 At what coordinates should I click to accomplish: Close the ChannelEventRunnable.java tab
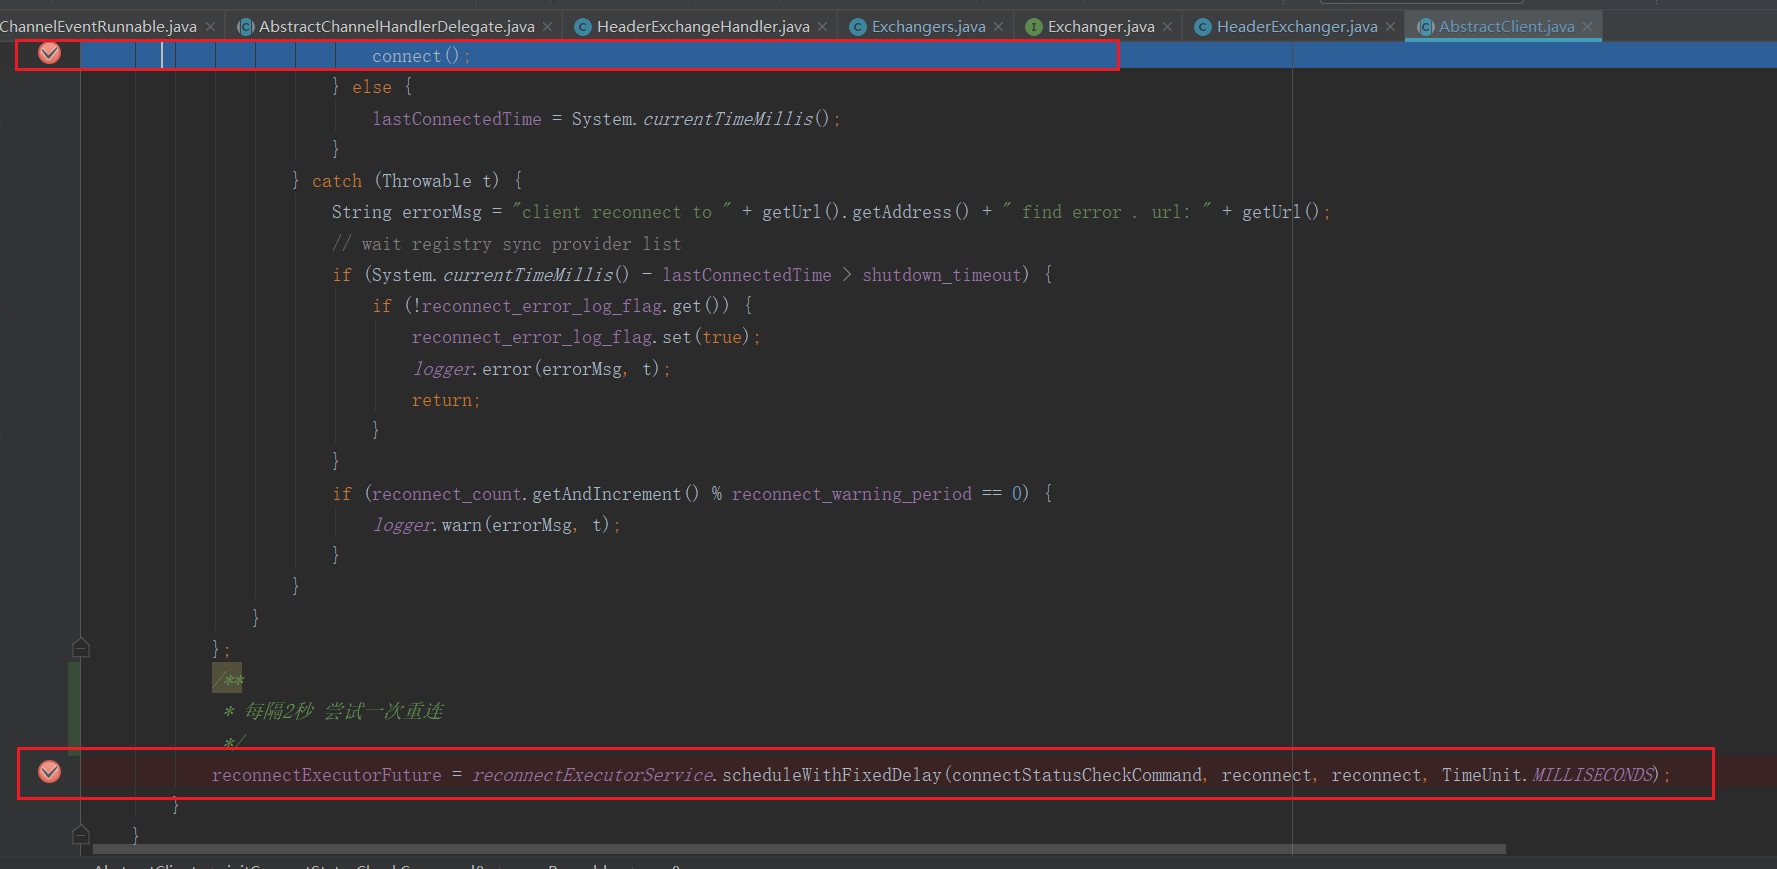(x=210, y=27)
